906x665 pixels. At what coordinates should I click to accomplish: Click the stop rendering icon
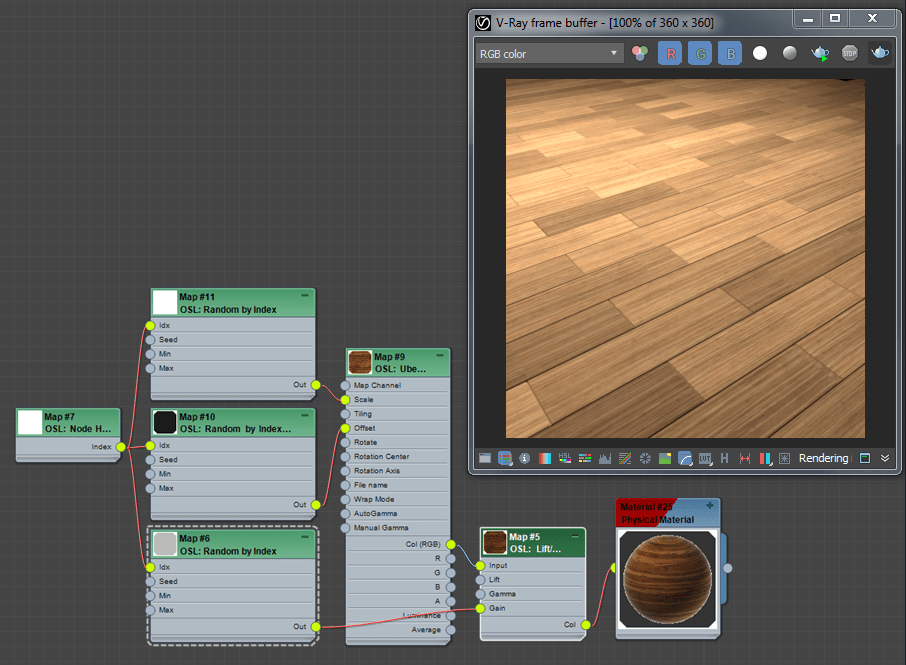tap(850, 54)
